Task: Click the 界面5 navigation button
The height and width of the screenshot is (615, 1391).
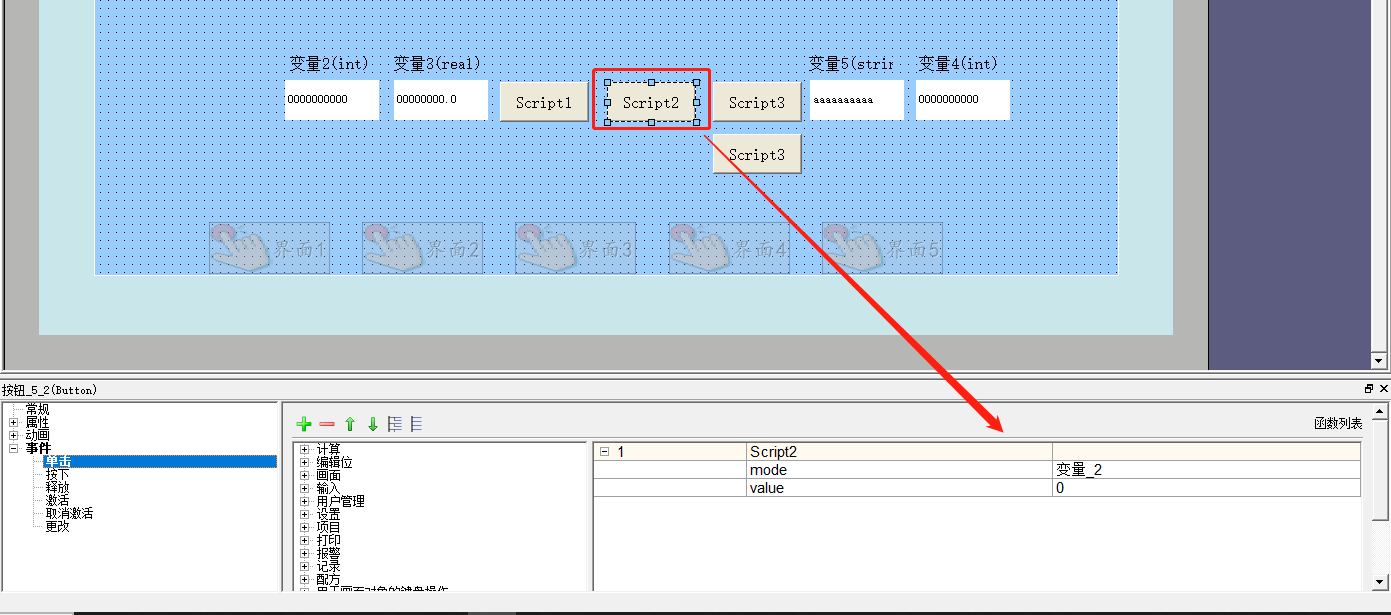Action: (x=882, y=248)
